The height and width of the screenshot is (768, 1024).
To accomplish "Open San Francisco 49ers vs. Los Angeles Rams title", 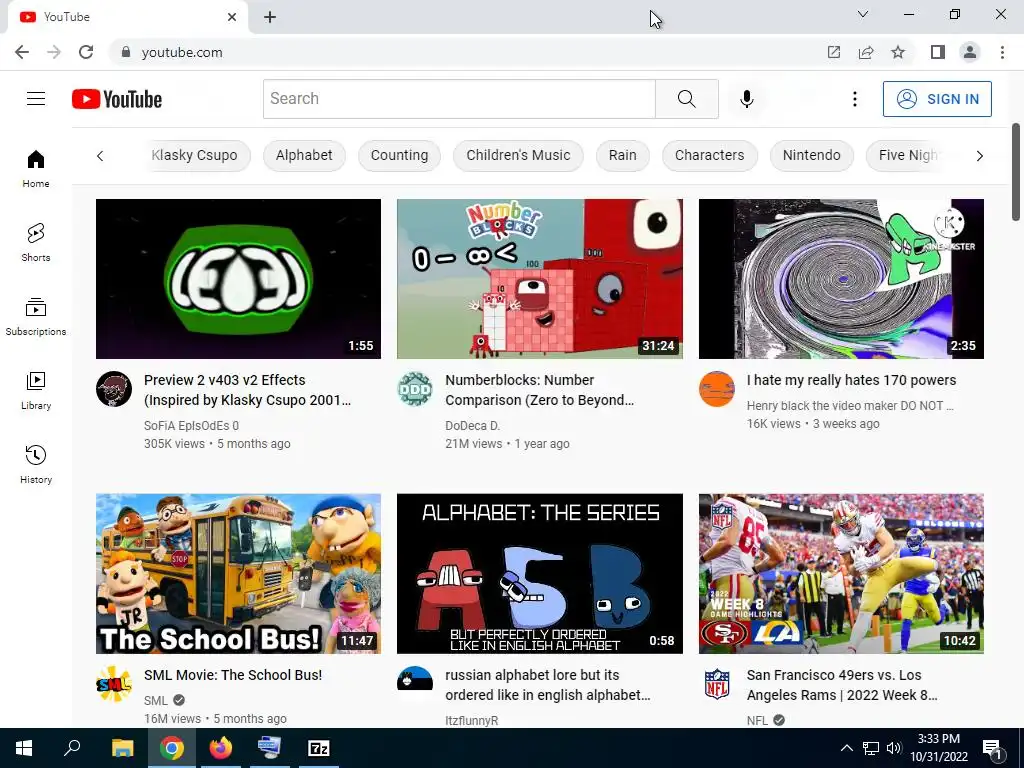I will [842, 685].
